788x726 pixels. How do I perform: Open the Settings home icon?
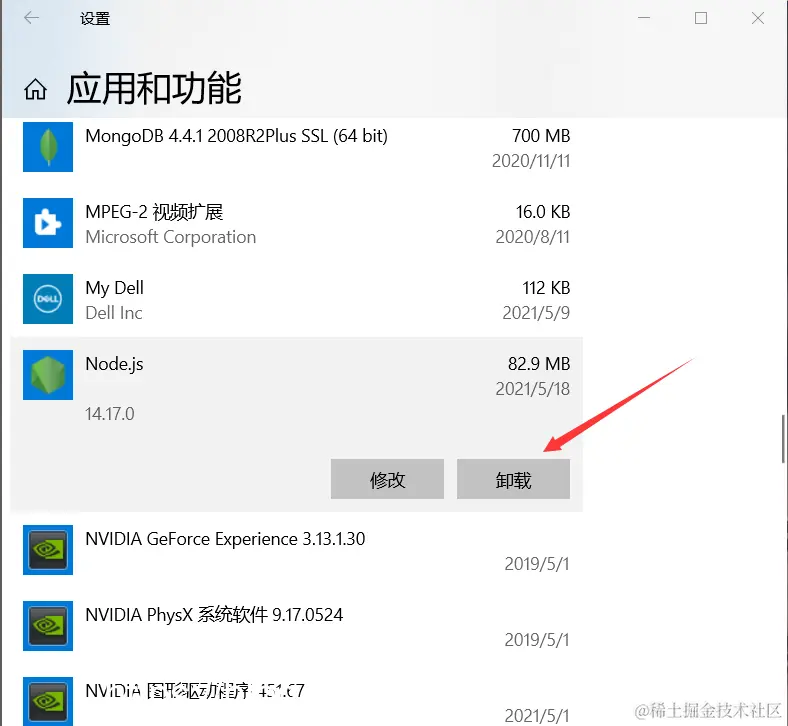[35, 89]
